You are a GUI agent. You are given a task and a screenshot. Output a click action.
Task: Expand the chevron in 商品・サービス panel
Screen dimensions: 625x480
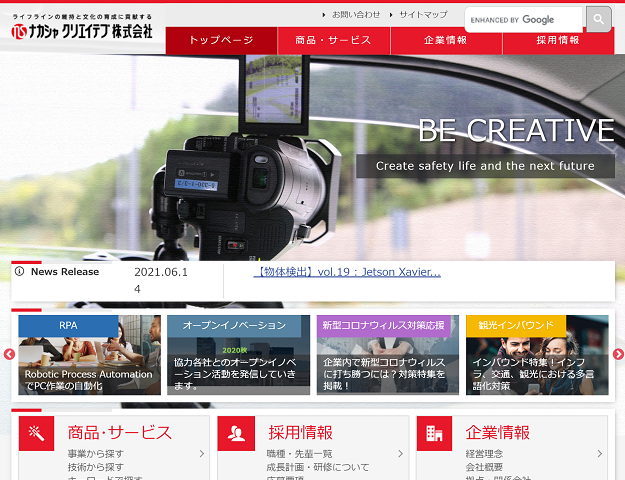coord(202,454)
